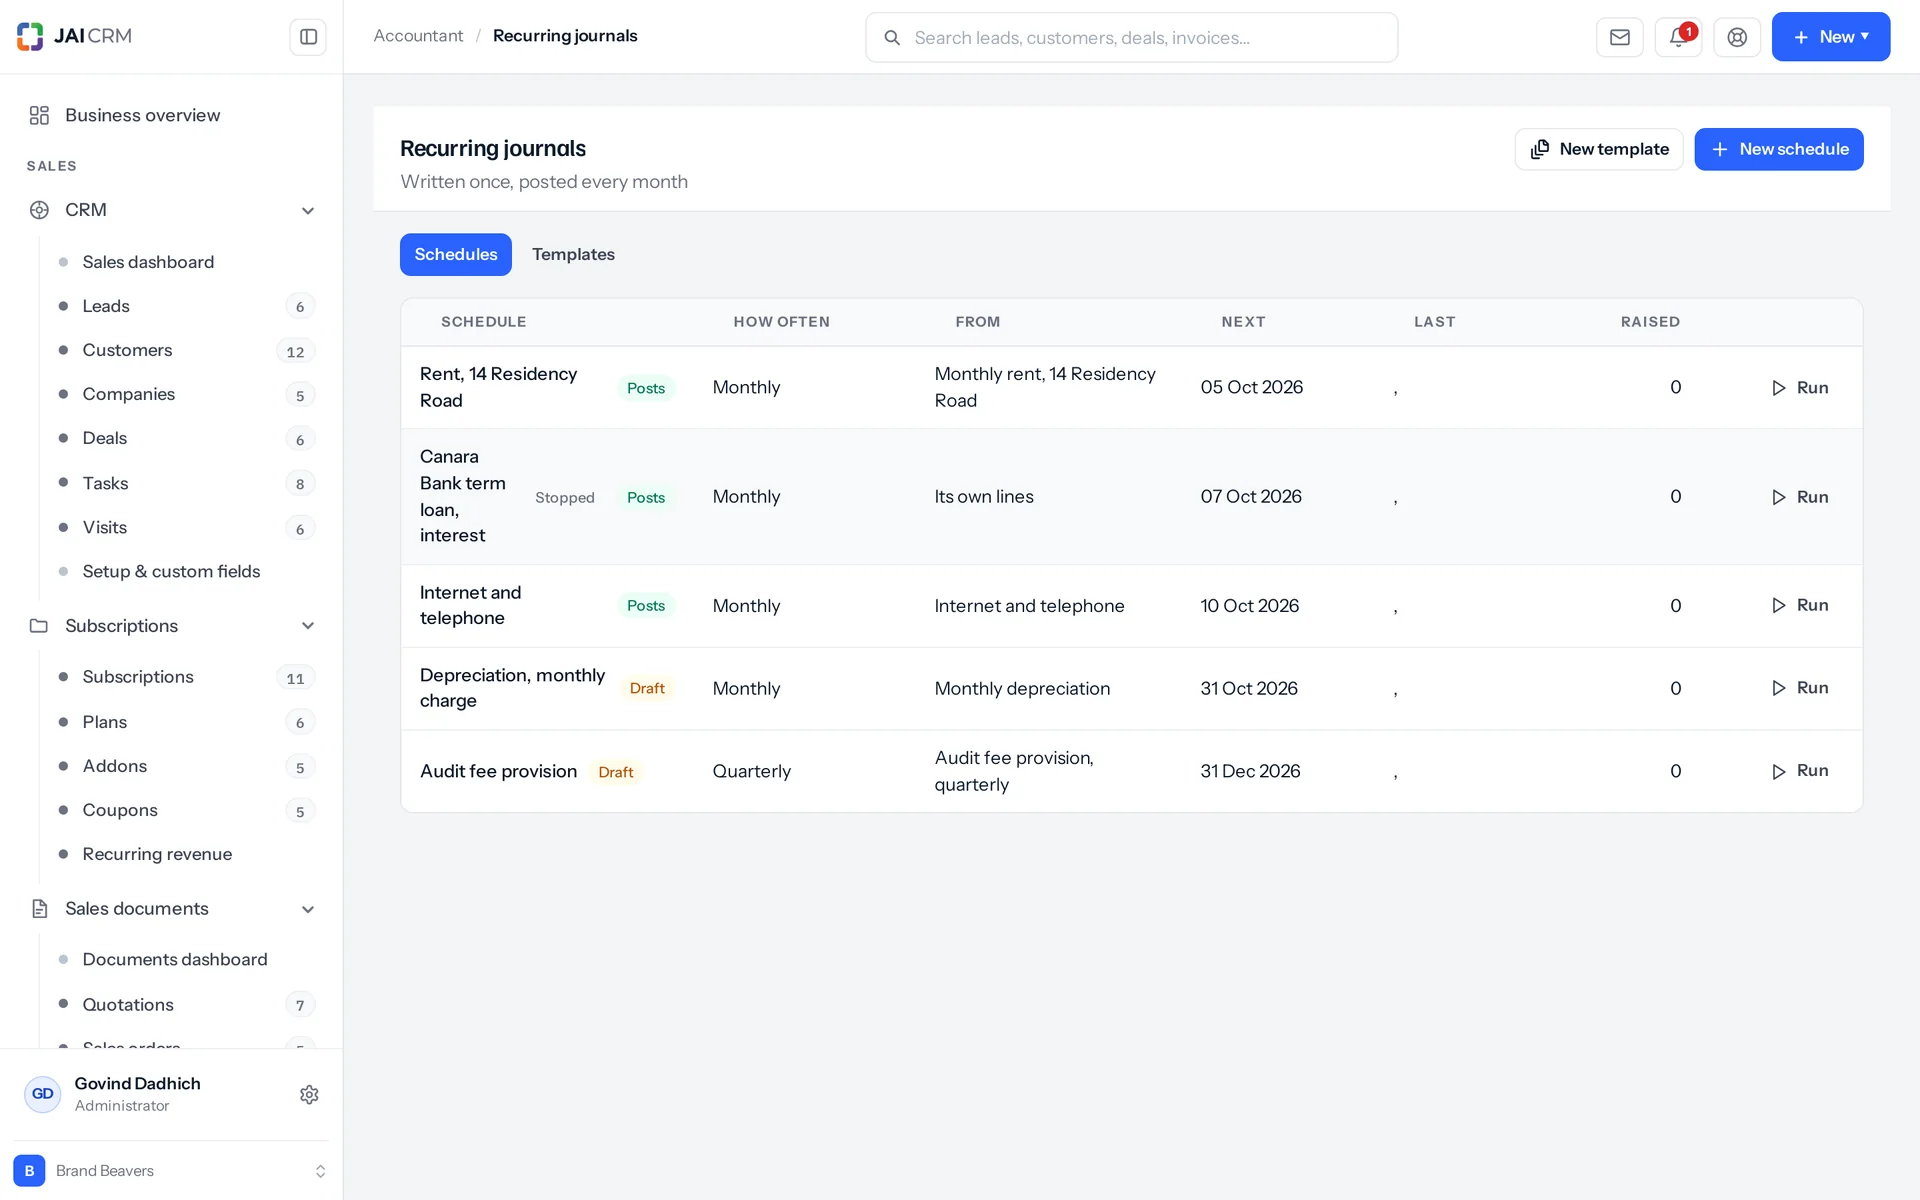Image resolution: width=1920 pixels, height=1200 pixels.
Task: Open the New dropdown button
Action: 1830,37
